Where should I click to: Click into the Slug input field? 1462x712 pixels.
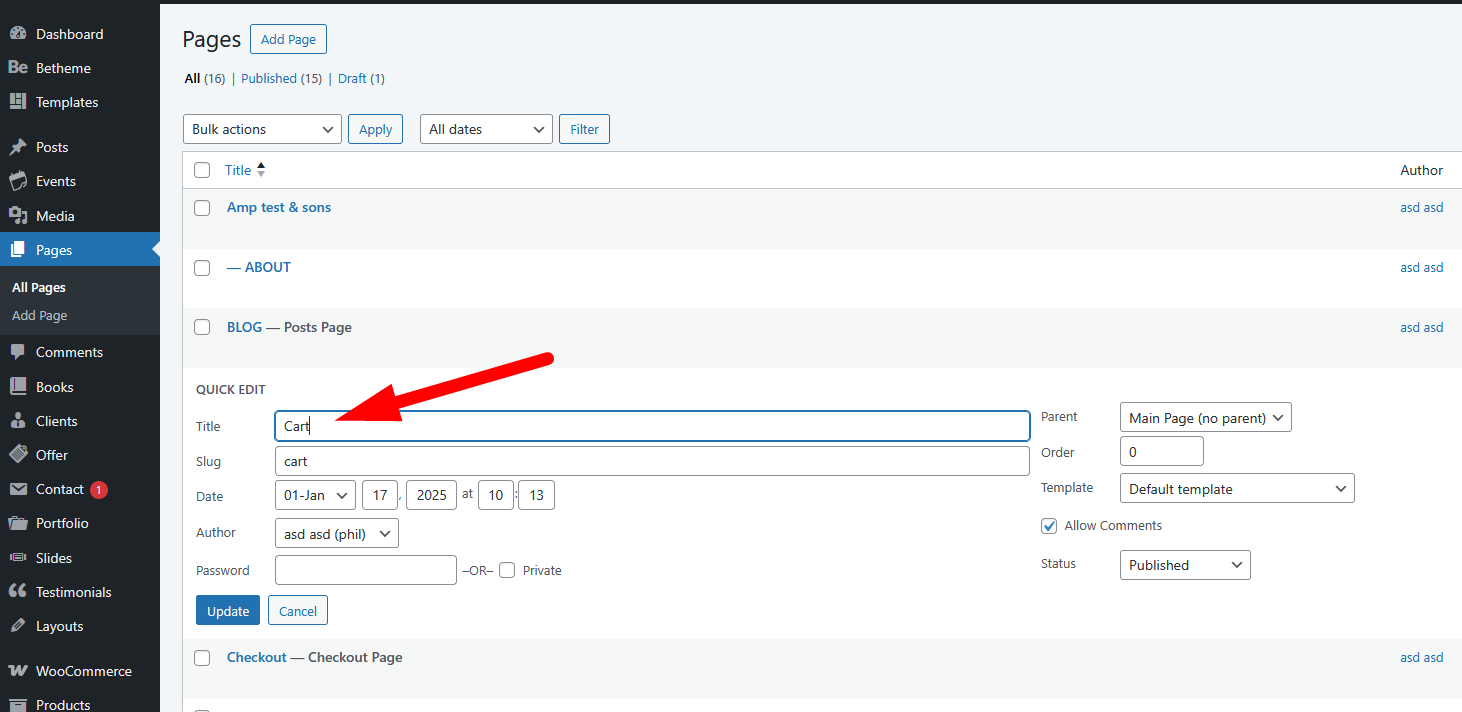tap(651, 461)
